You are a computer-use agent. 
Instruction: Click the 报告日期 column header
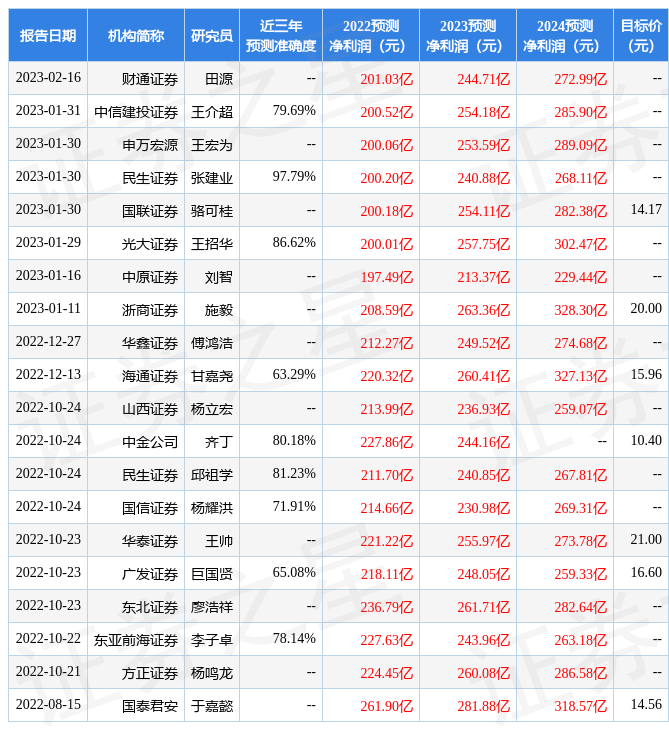48,36
